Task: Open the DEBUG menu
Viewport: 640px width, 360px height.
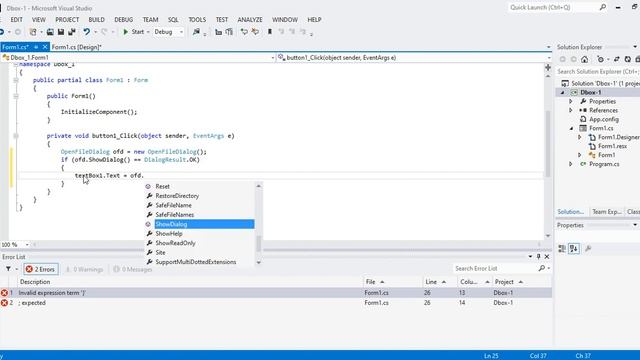Action: tap(123, 20)
